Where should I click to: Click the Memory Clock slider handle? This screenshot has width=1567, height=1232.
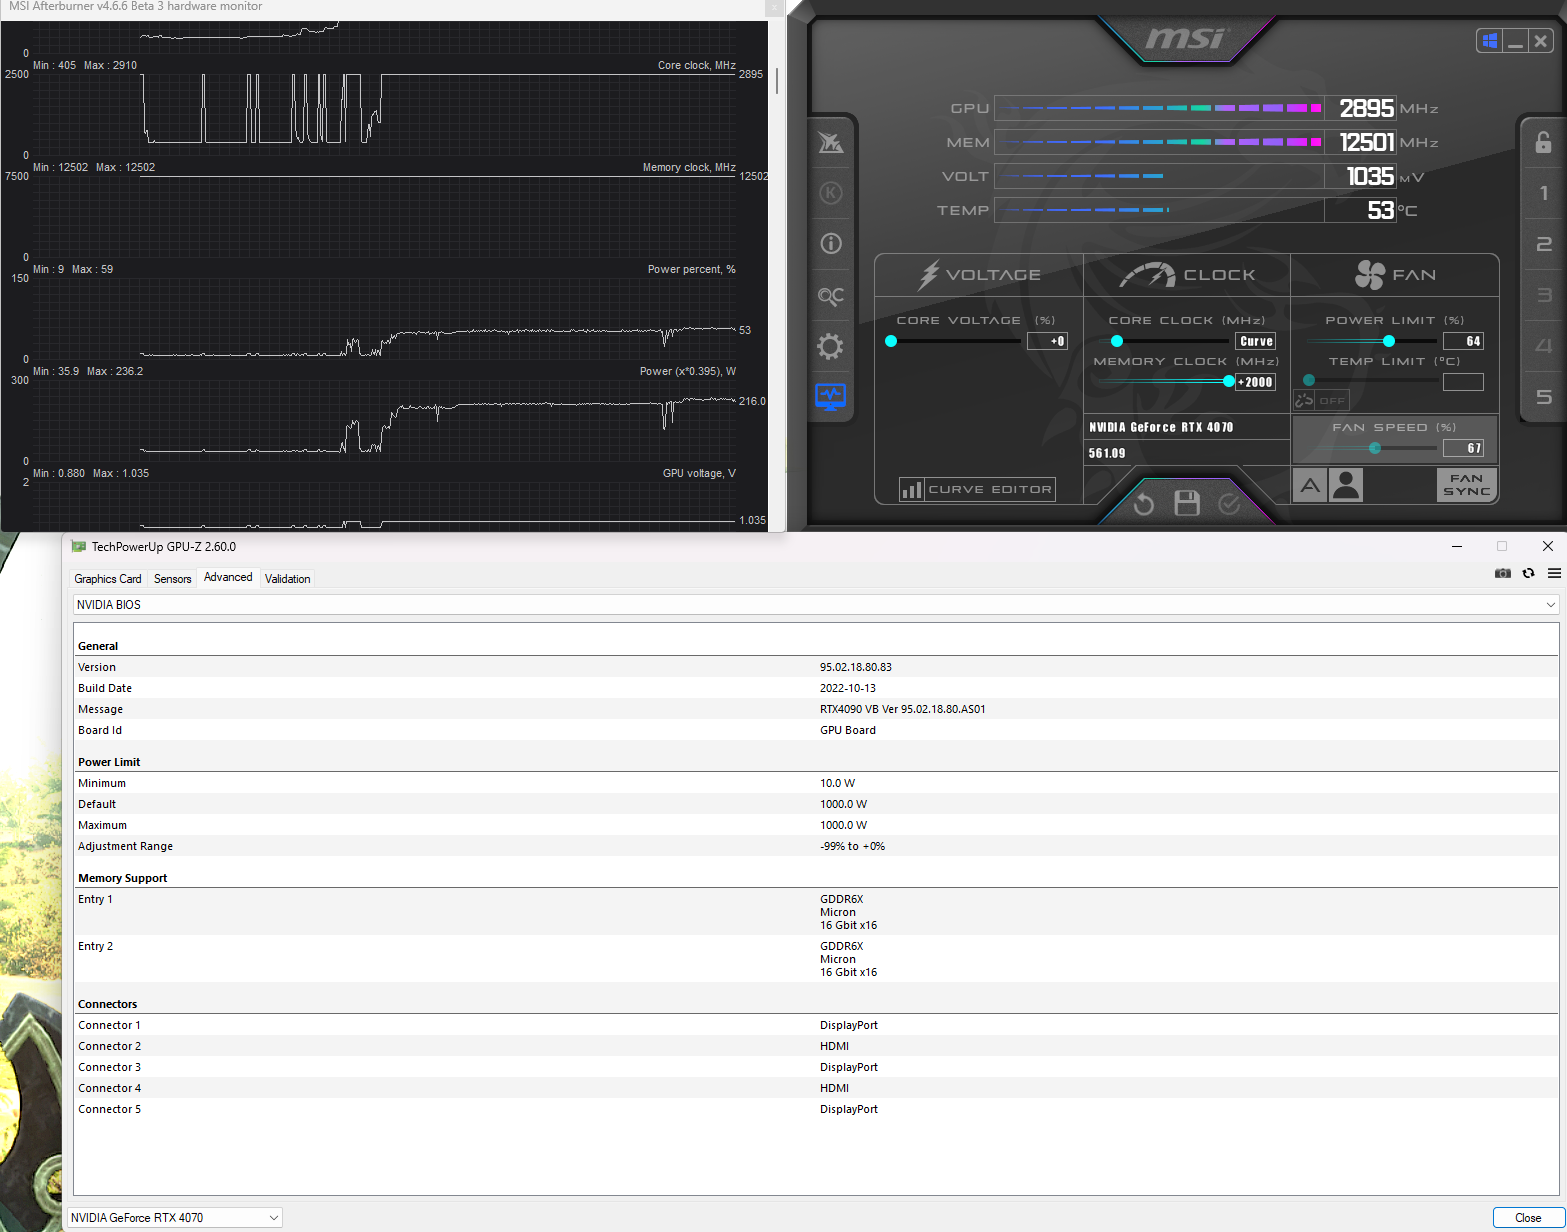point(1229,381)
